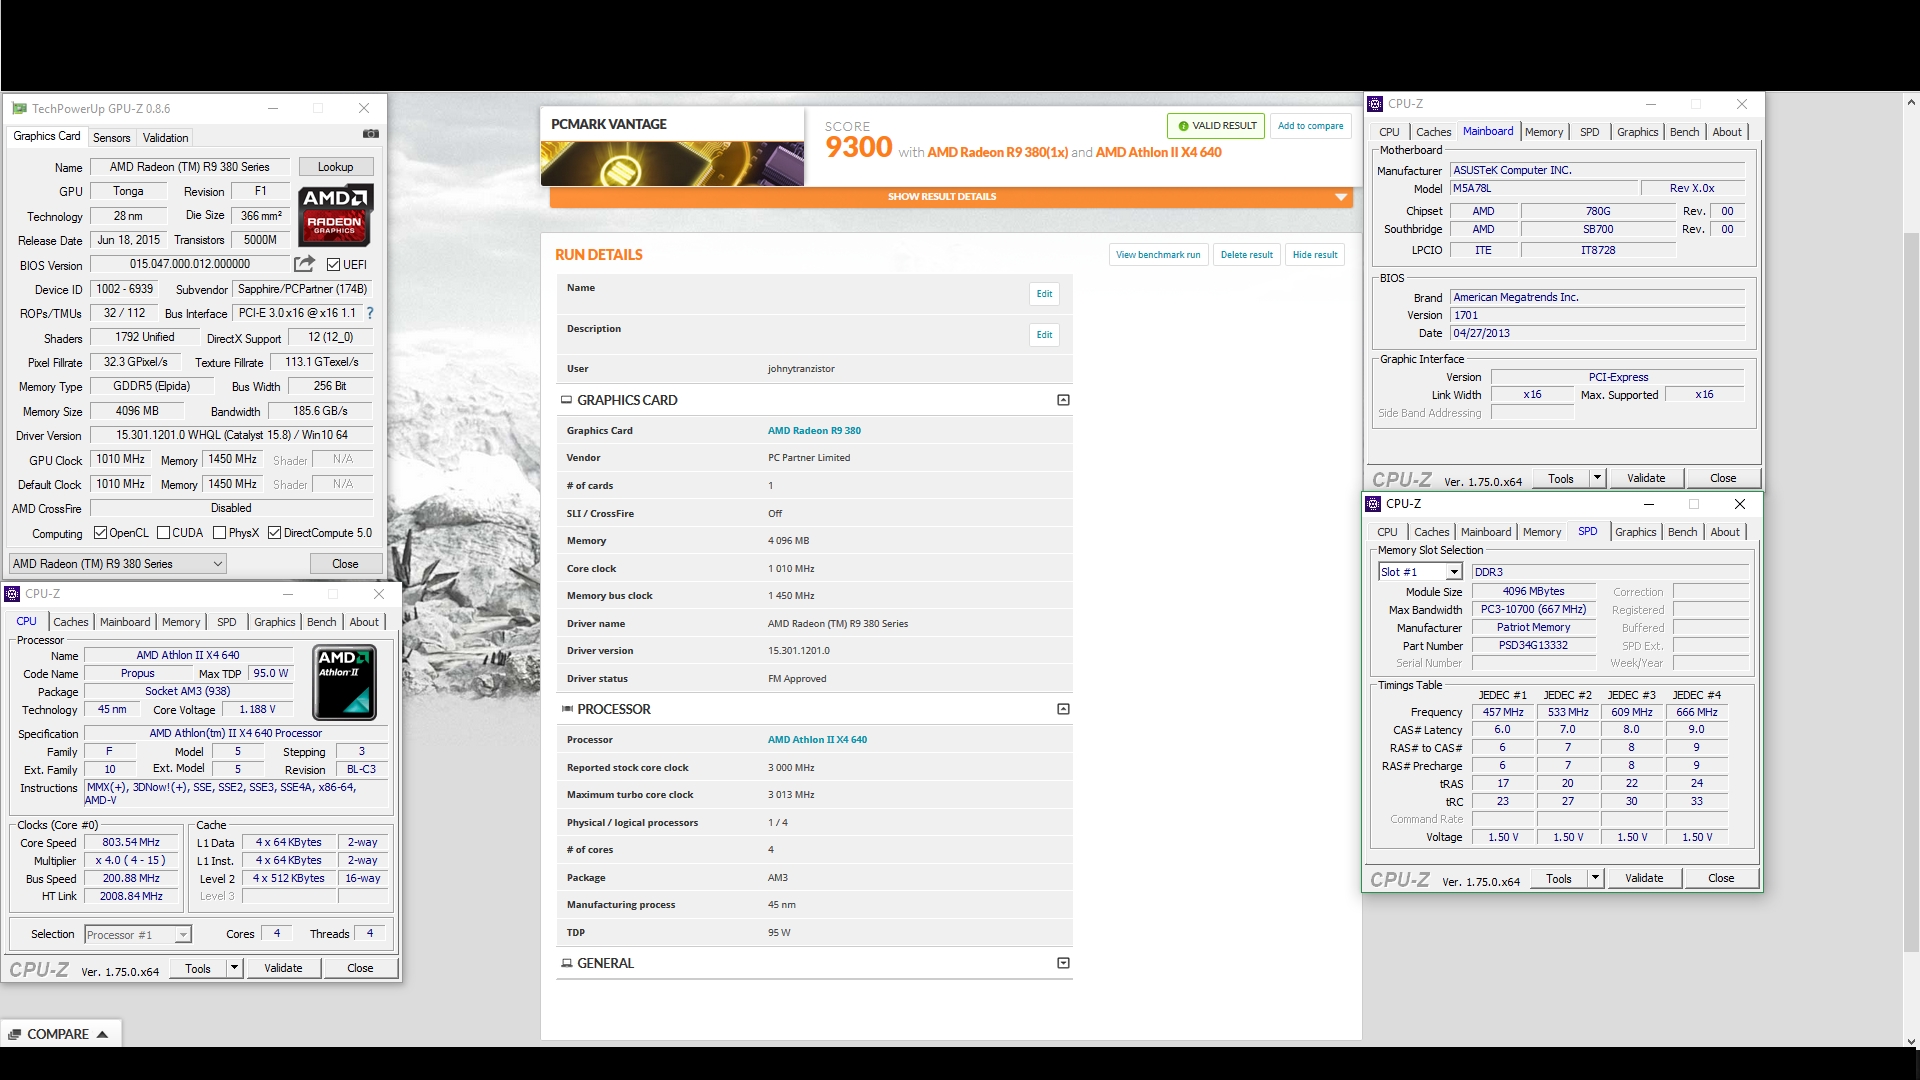Viewport: 1920px width, 1080px height.
Task: Toggle the UEFI checkbox in GPU-Z
Action: coord(334,264)
